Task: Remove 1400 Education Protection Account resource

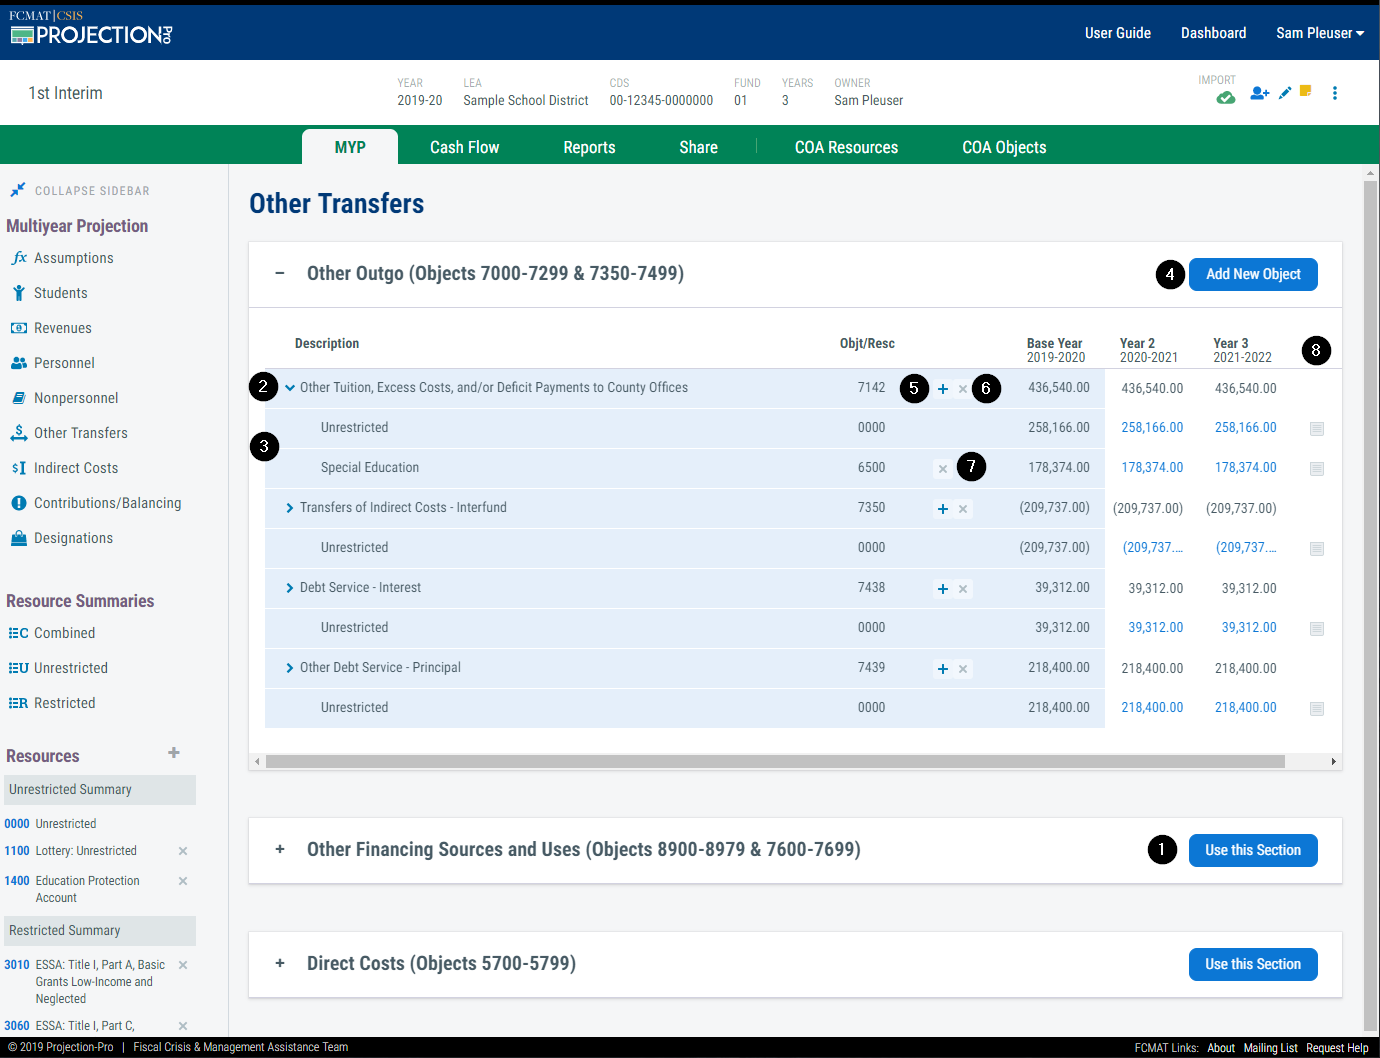Action: tap(183, 881)
